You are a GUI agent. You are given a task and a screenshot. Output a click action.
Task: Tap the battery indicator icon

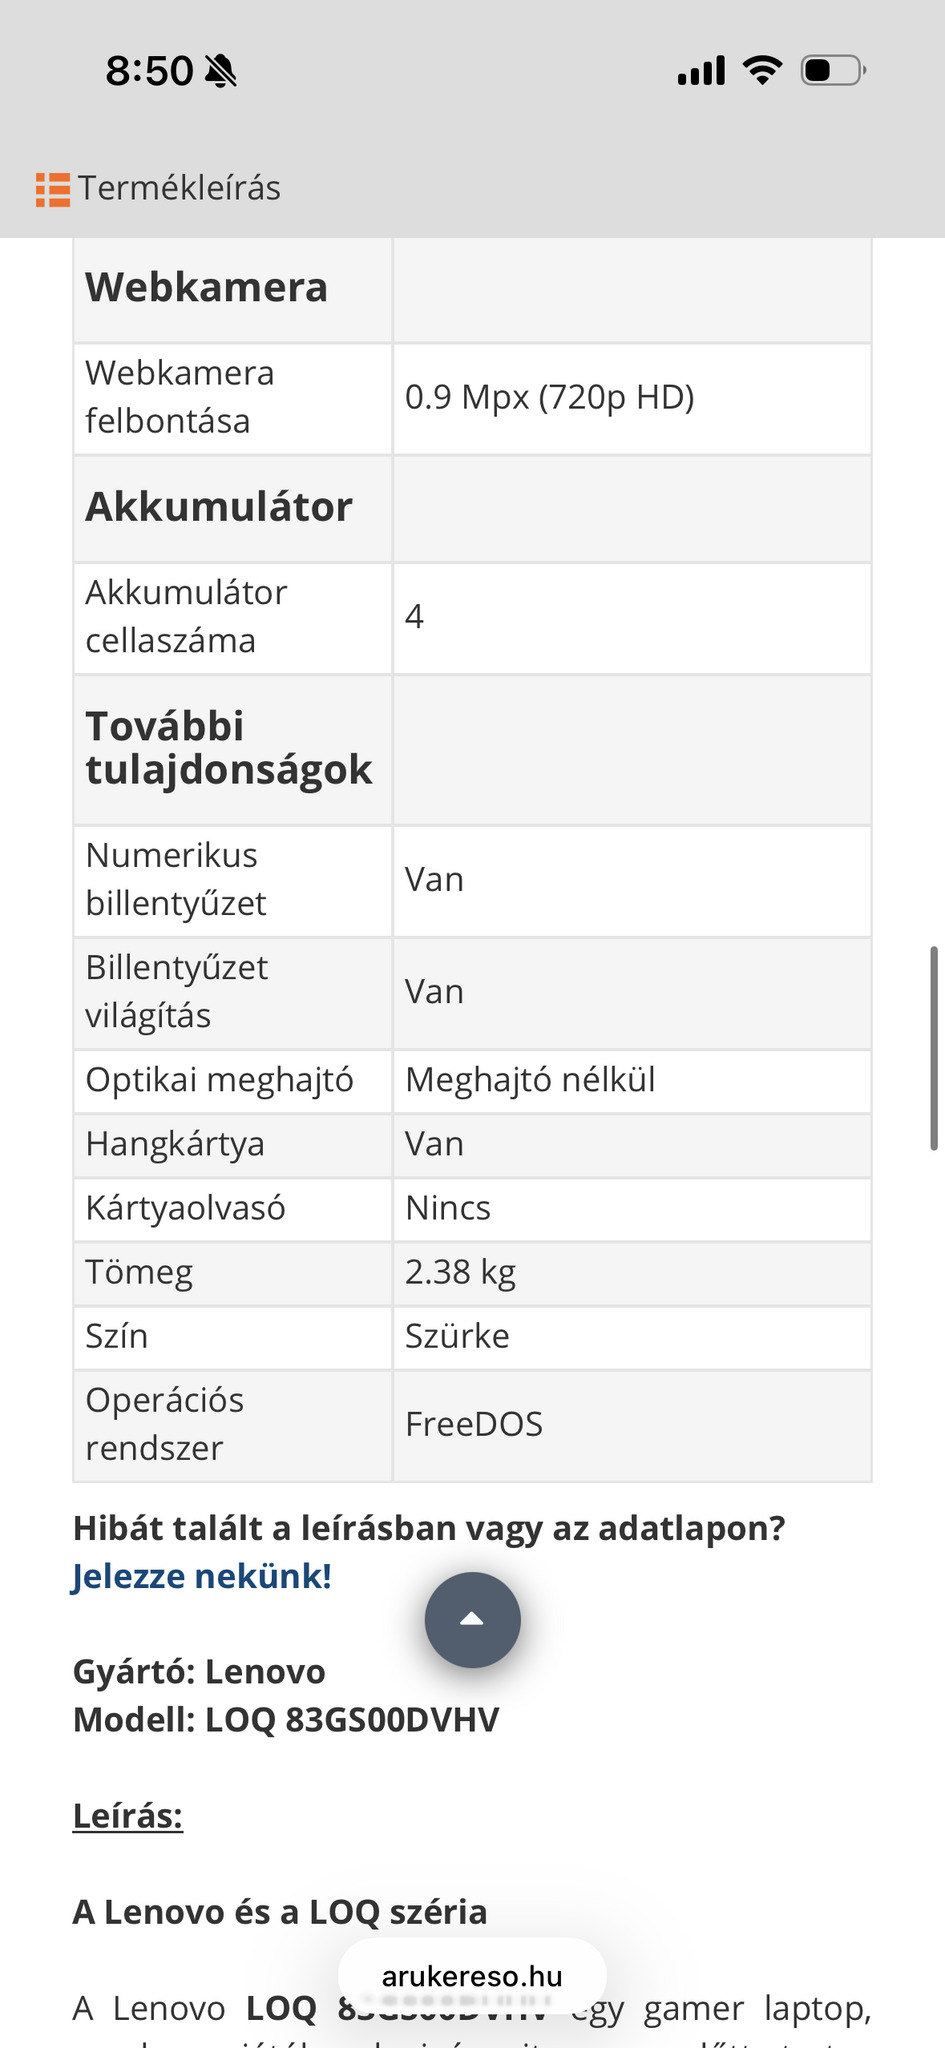832,70
